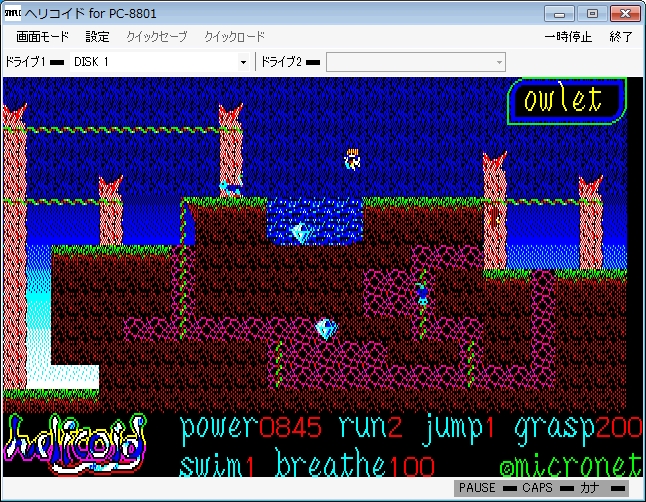
Task: Click the crystal gem in the underground tunnel
Action: point(326,328)
